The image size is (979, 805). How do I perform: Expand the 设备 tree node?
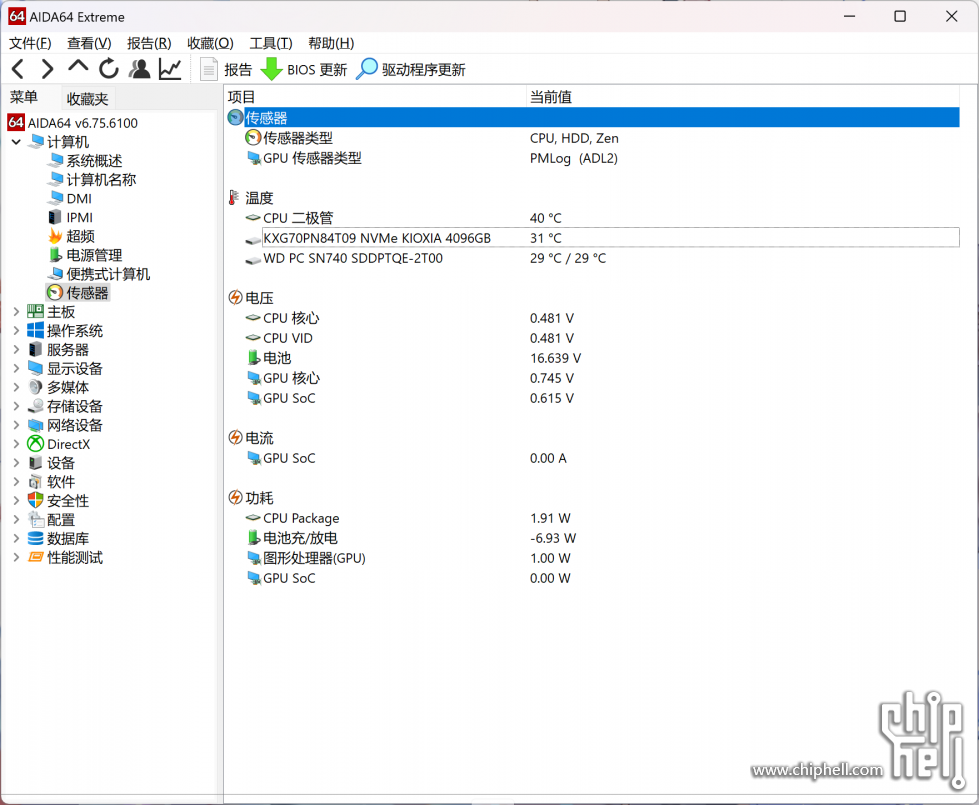click(16, 463)
